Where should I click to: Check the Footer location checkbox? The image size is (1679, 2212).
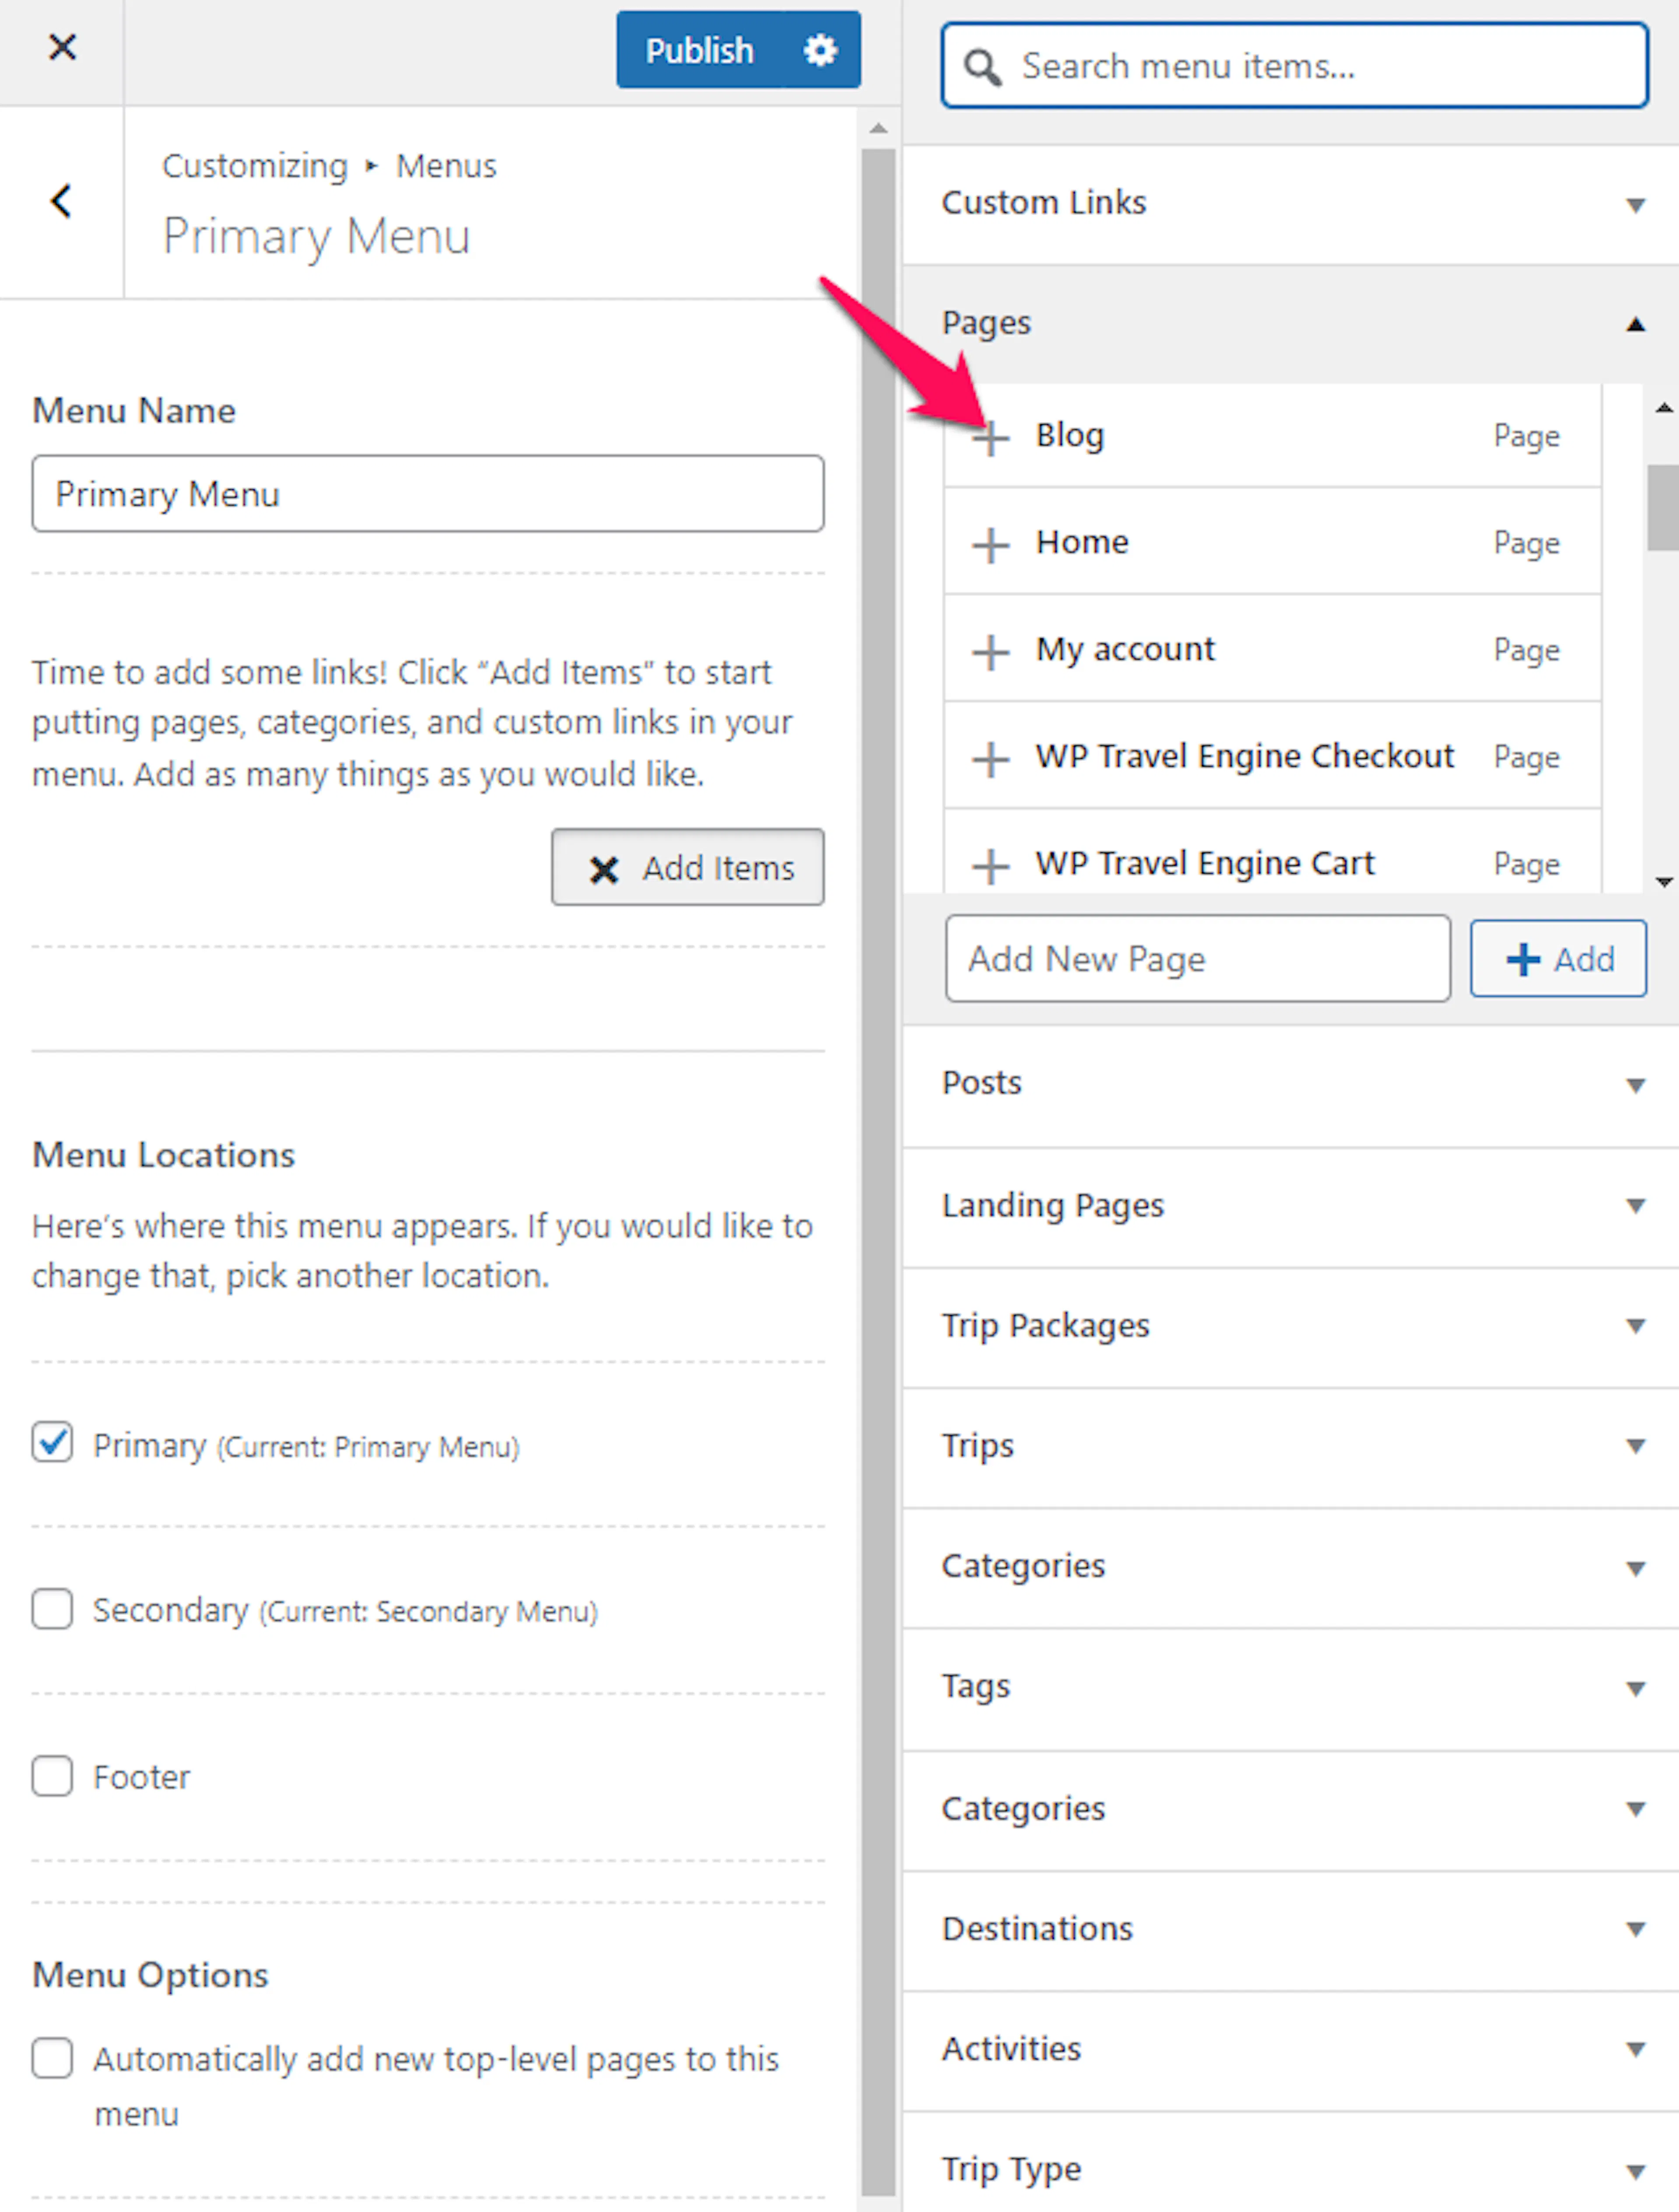coord(52,1776)
